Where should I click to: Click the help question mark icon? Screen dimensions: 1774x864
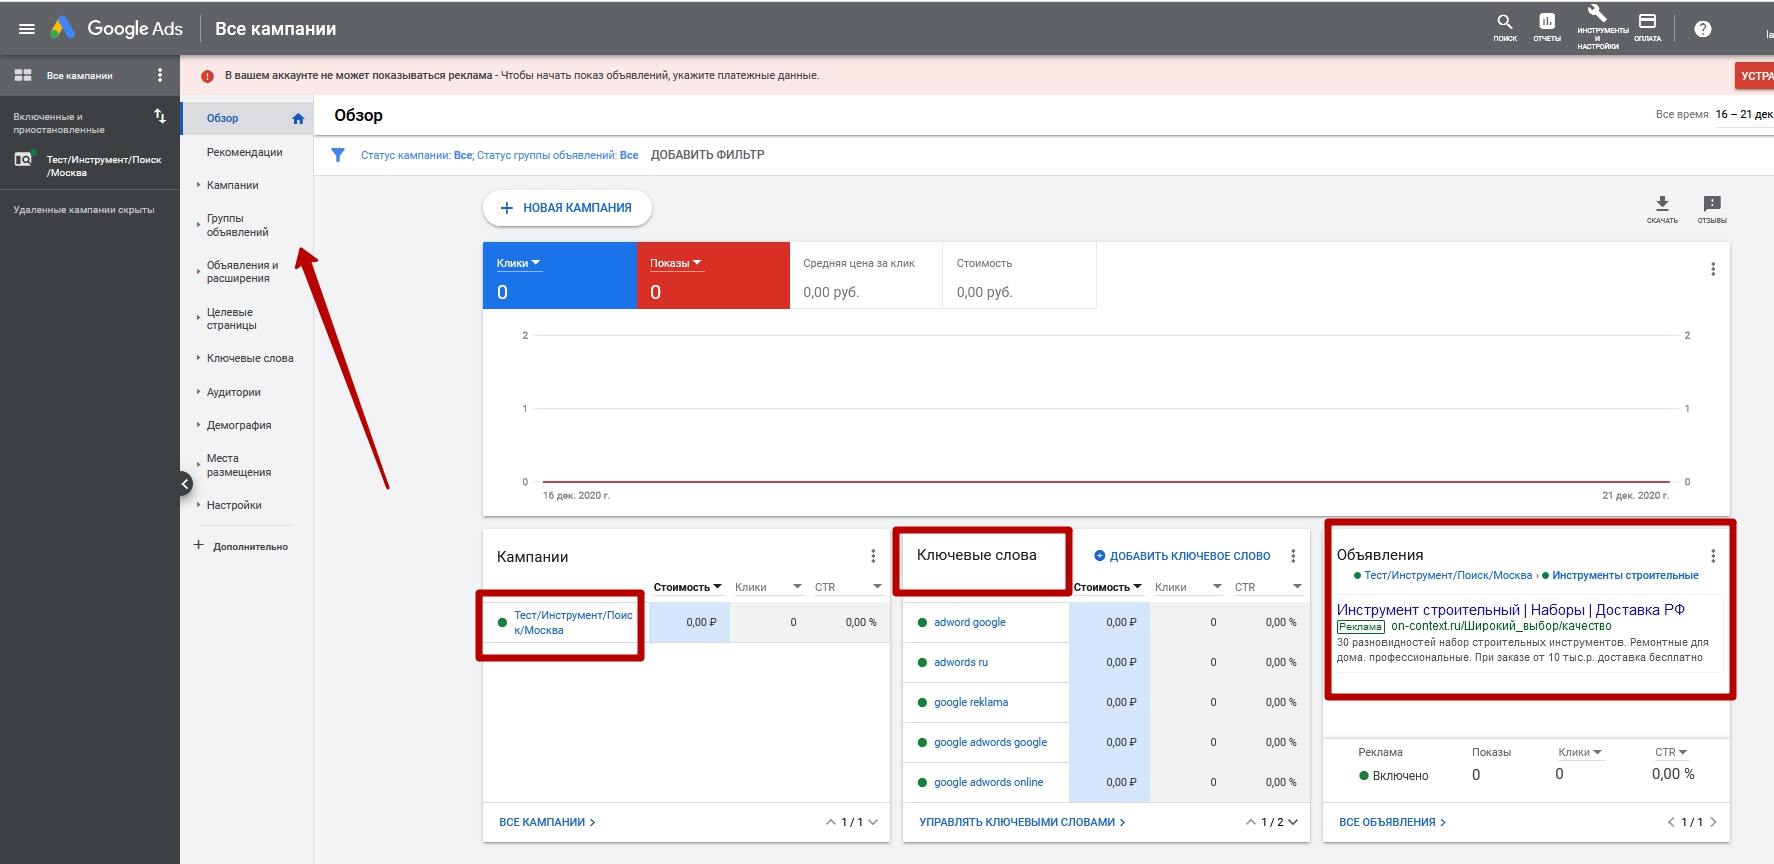coord(1702,29)
